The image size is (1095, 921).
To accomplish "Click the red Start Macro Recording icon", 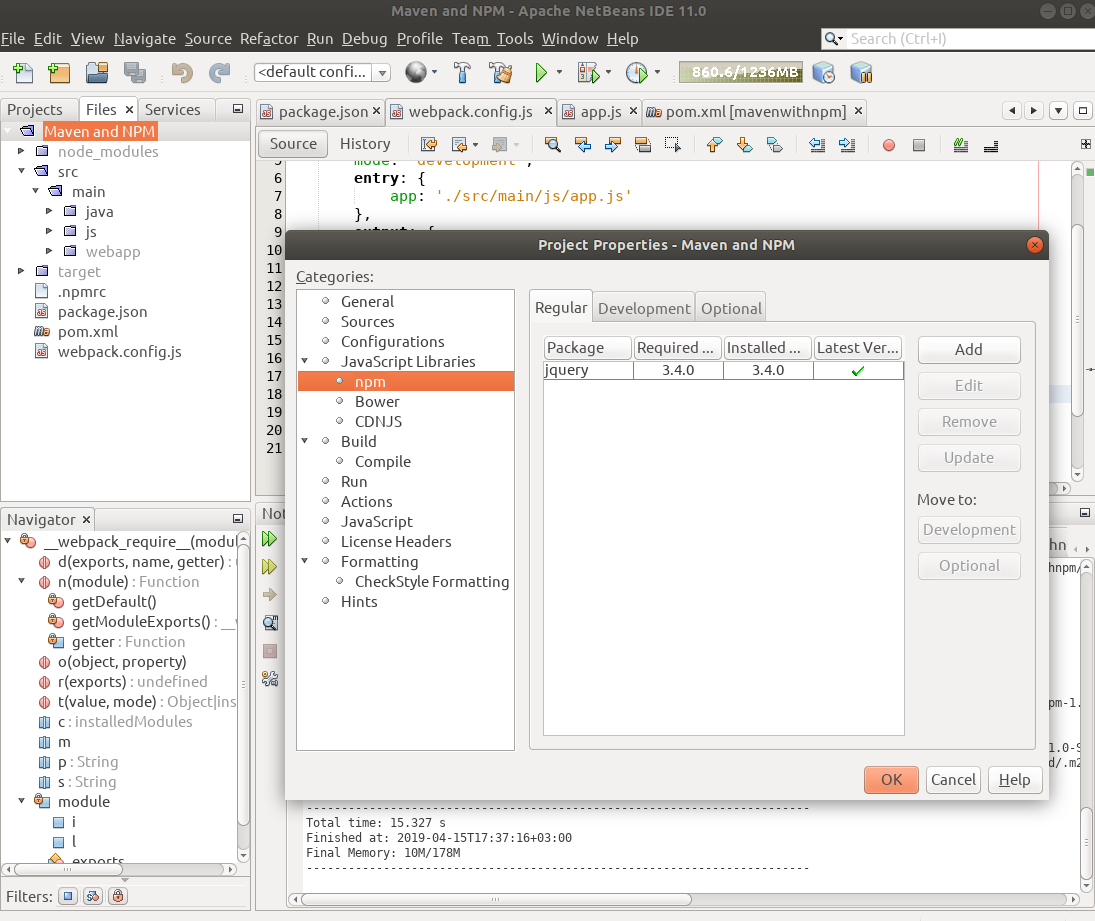I will coord(888,145).
